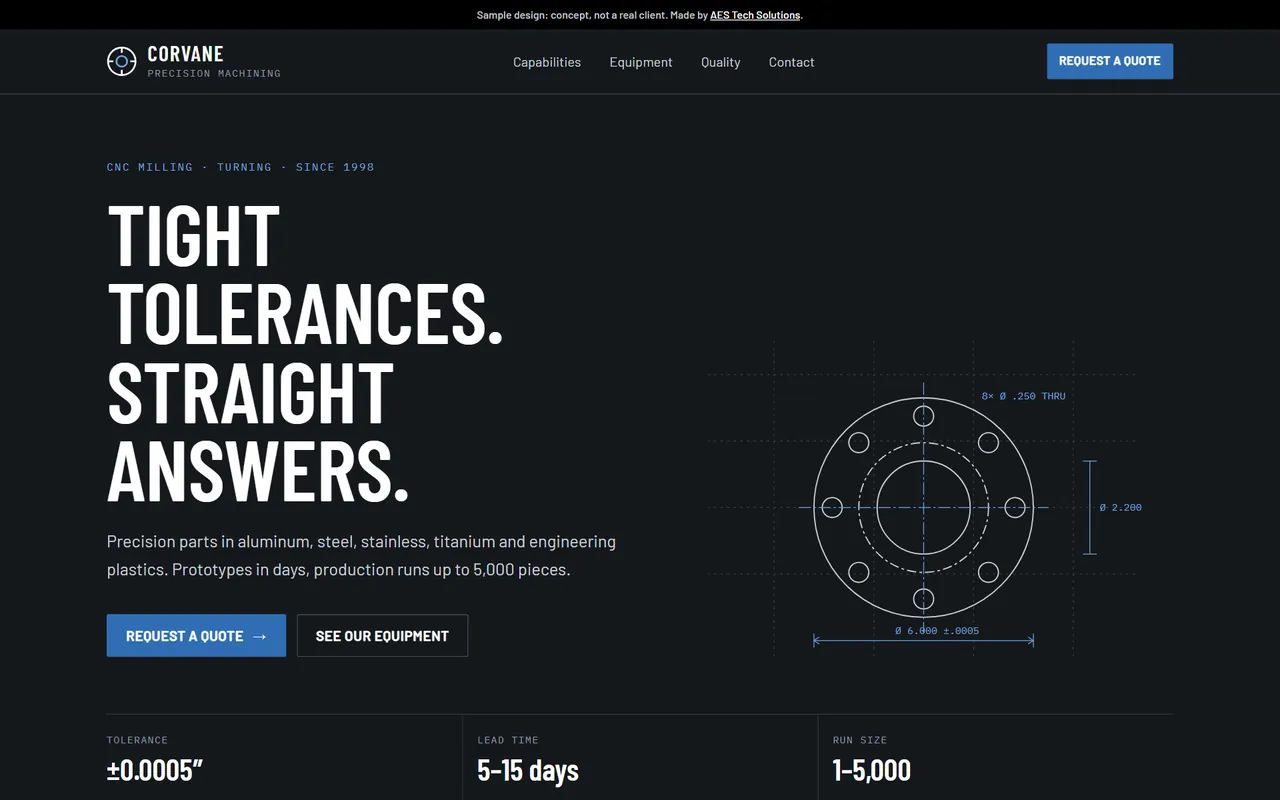The width and height of the screenshot is (1280, 800).
Task: Click the '5–15 days' lead time value
Action: coord(528,770)
